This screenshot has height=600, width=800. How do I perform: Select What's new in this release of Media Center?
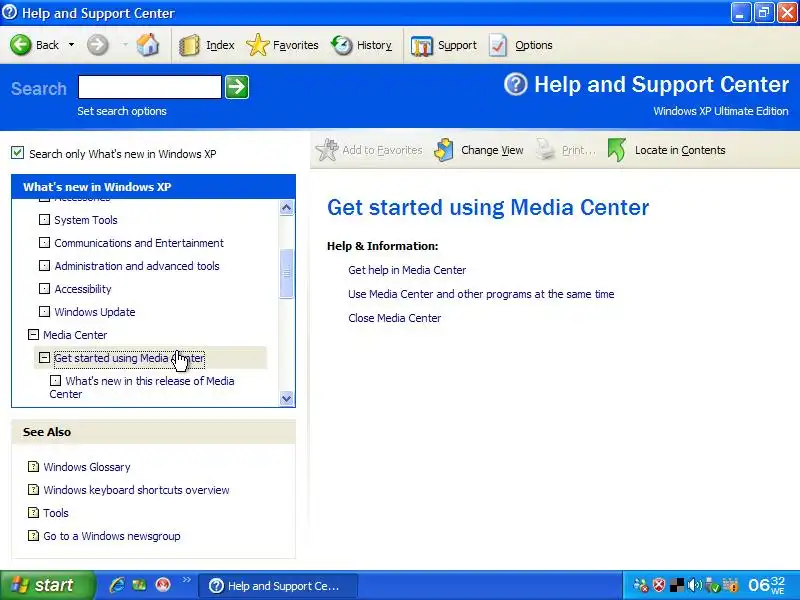[x=142, y=387]
